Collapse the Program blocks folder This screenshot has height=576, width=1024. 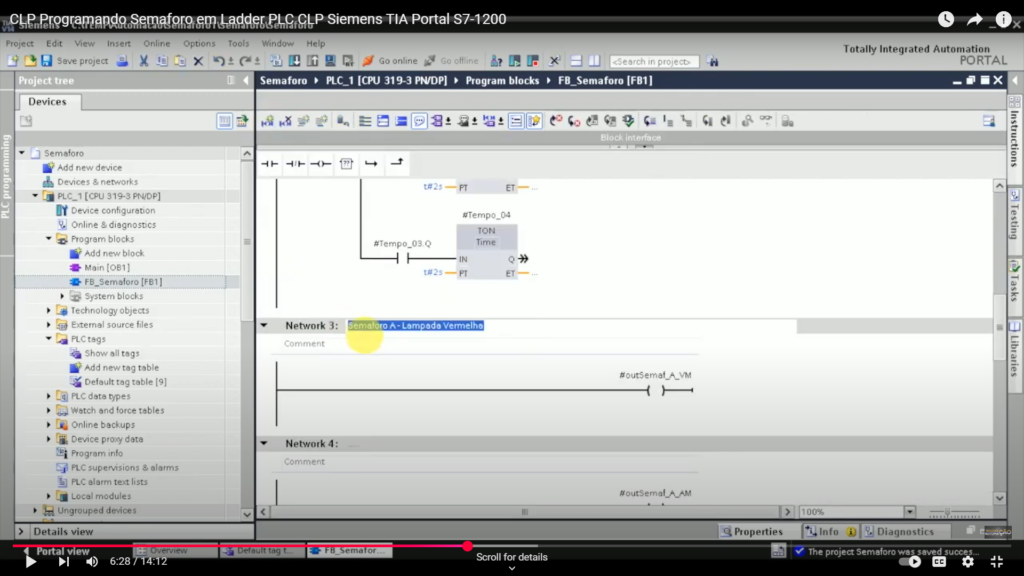49,239
